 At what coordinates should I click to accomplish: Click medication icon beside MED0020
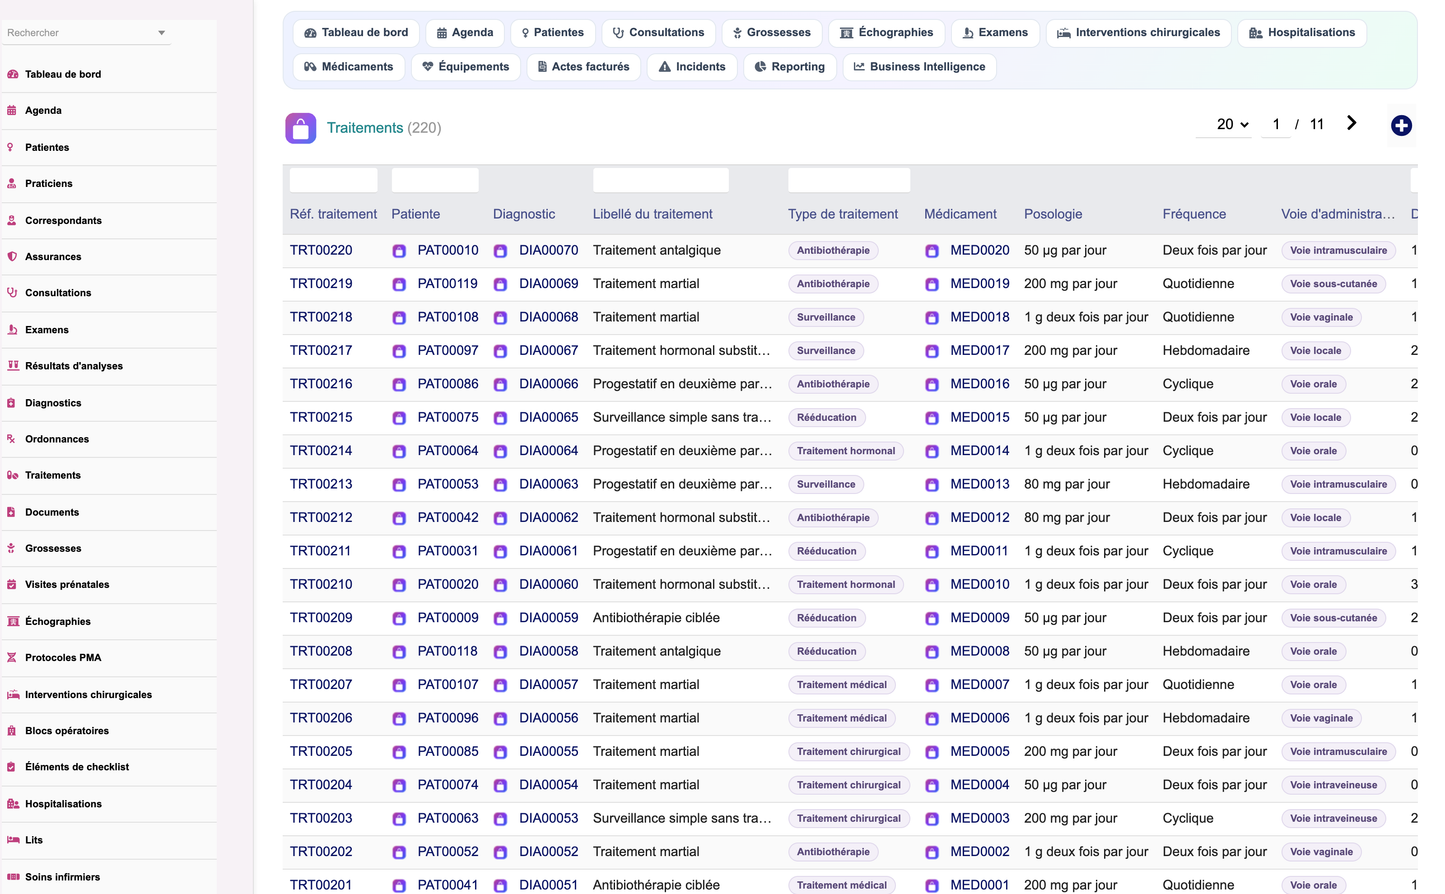932,251
